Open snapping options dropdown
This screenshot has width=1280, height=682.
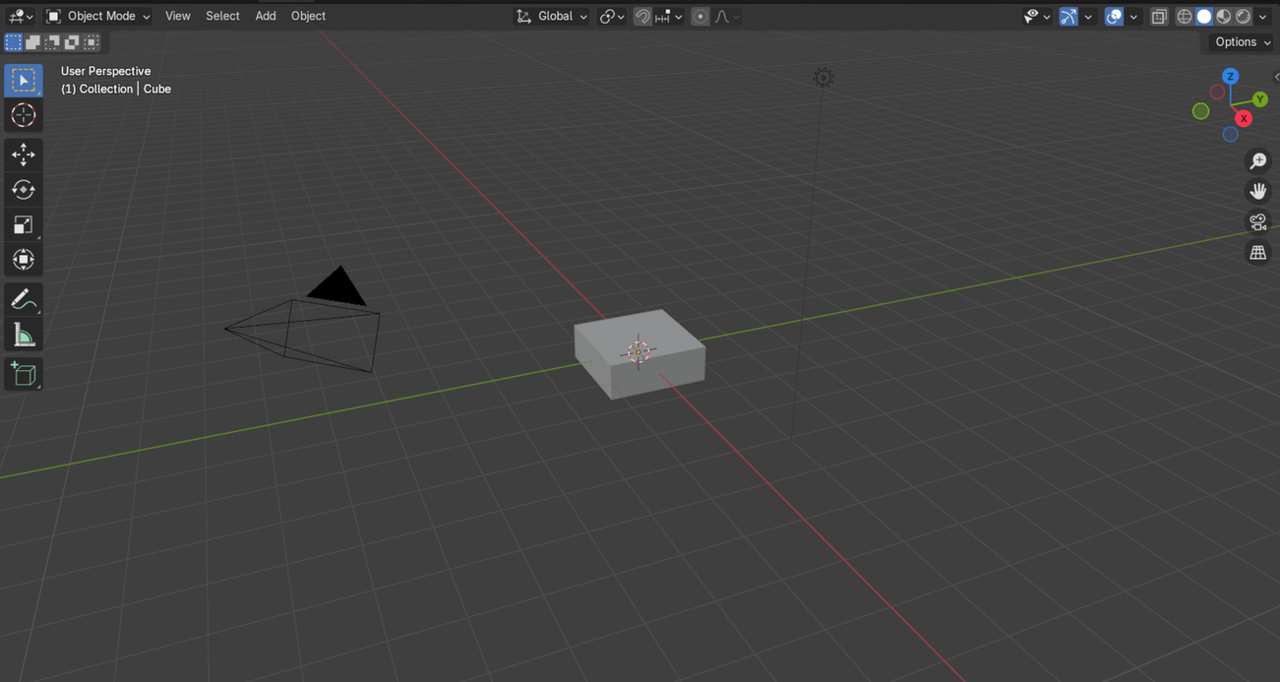[x=670, y=16]
